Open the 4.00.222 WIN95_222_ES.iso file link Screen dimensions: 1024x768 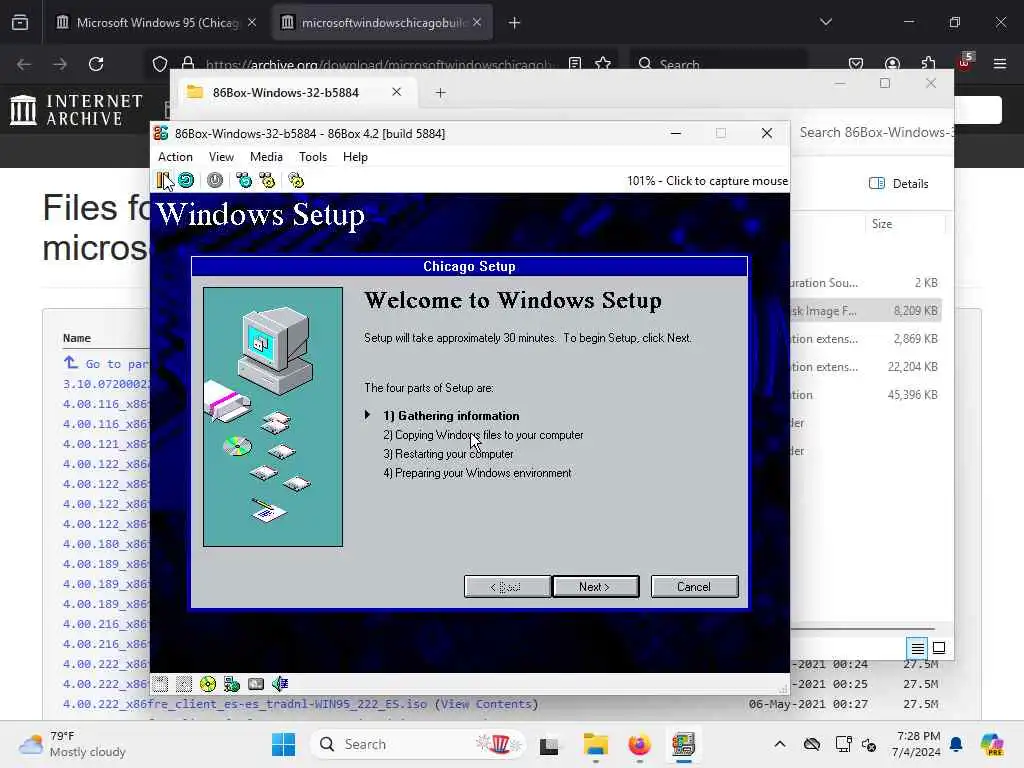click(x=245, y=704)
